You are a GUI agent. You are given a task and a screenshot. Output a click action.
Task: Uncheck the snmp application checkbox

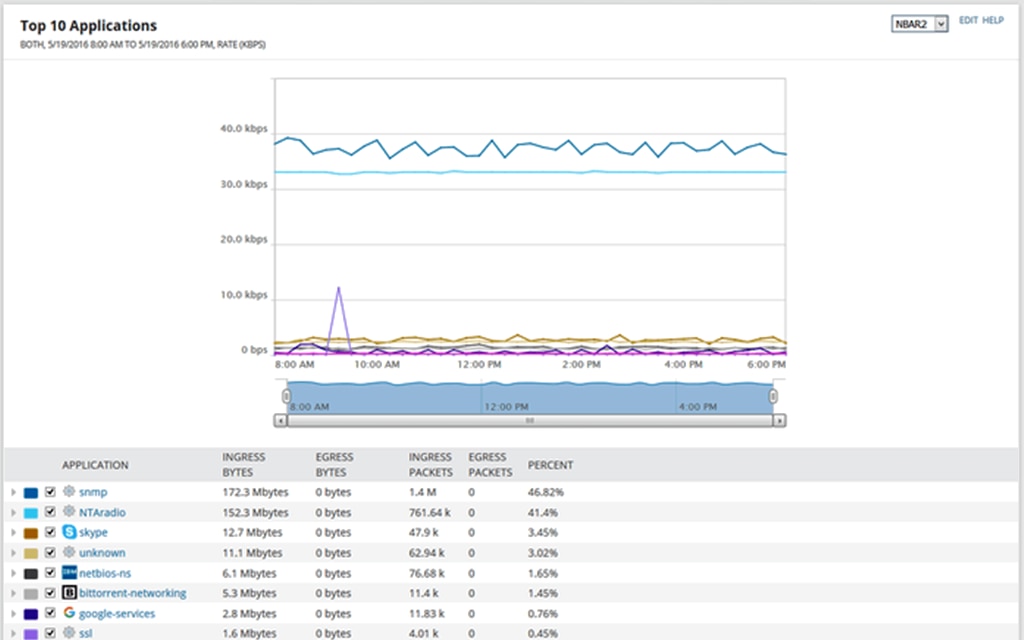(x=50, y=491)
